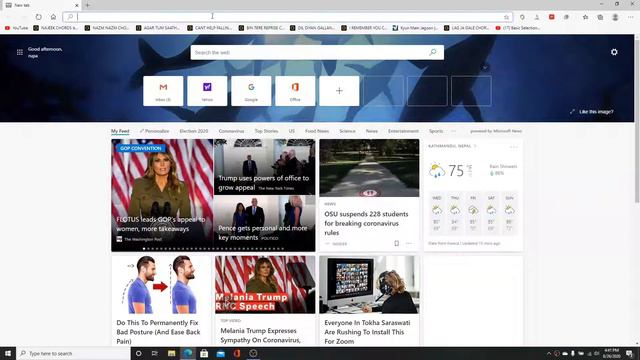
Task: Switch to the Sports tab
Action: tap(436, 131)
